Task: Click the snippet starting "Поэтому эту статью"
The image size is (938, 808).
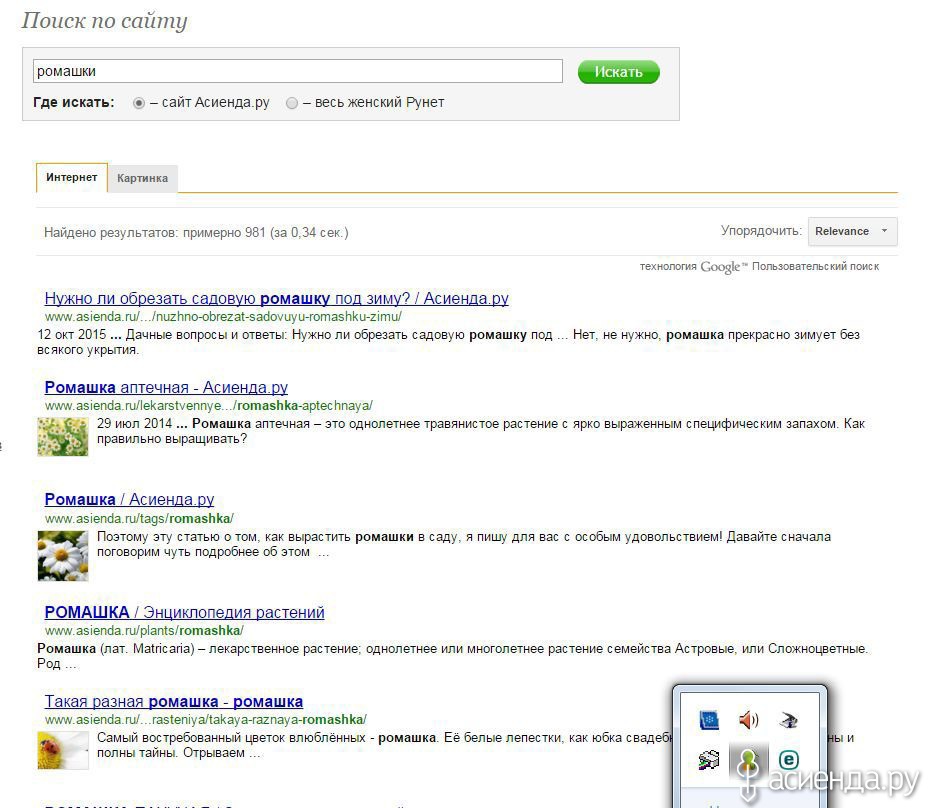Action: (464, 544)
